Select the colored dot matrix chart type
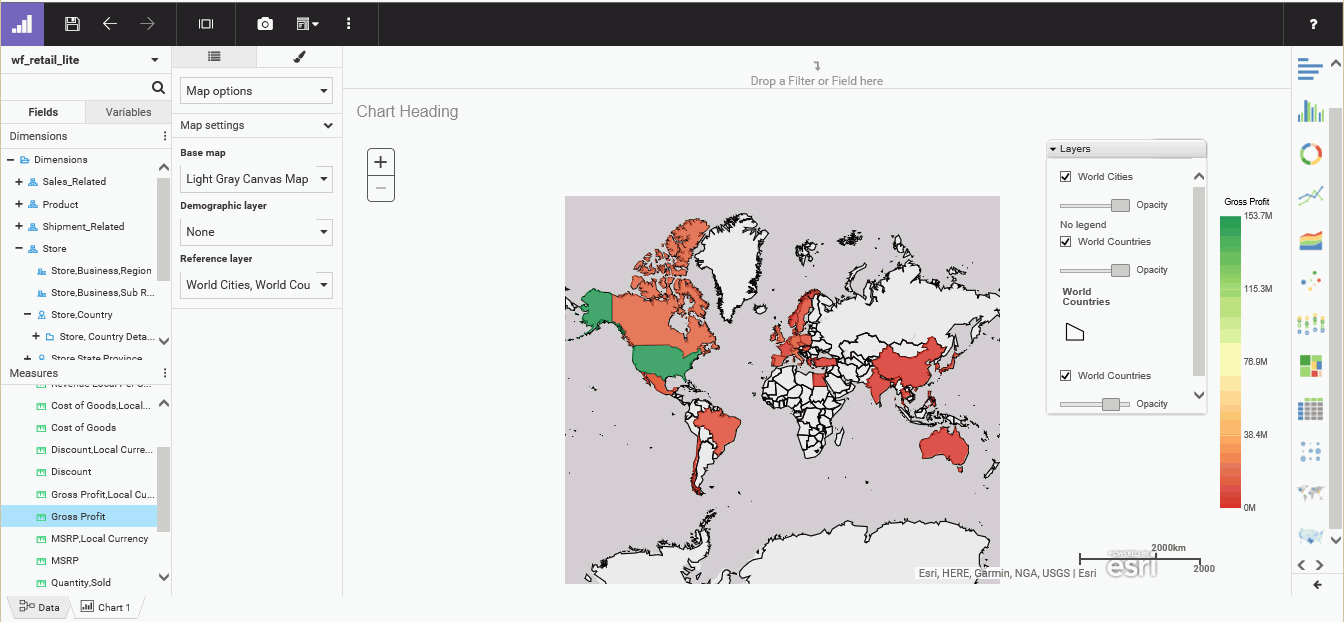Viewport: 1344px width, 622px height. 1310,324
